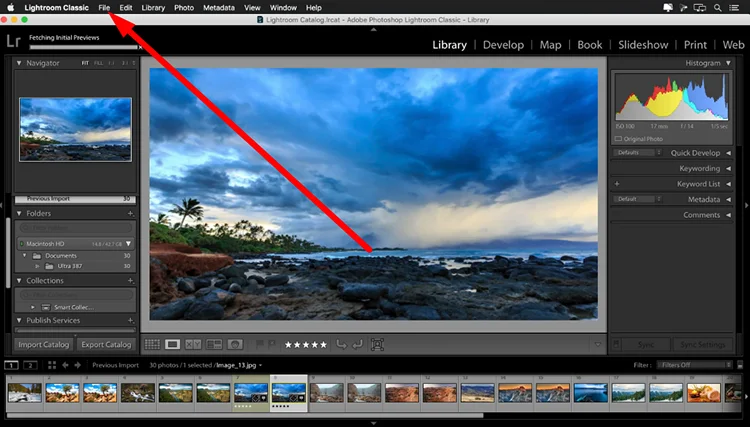Click the filmstrip grid shortcut icon
Viewport: 750px width, 427px height.
(x=52, y=365)
